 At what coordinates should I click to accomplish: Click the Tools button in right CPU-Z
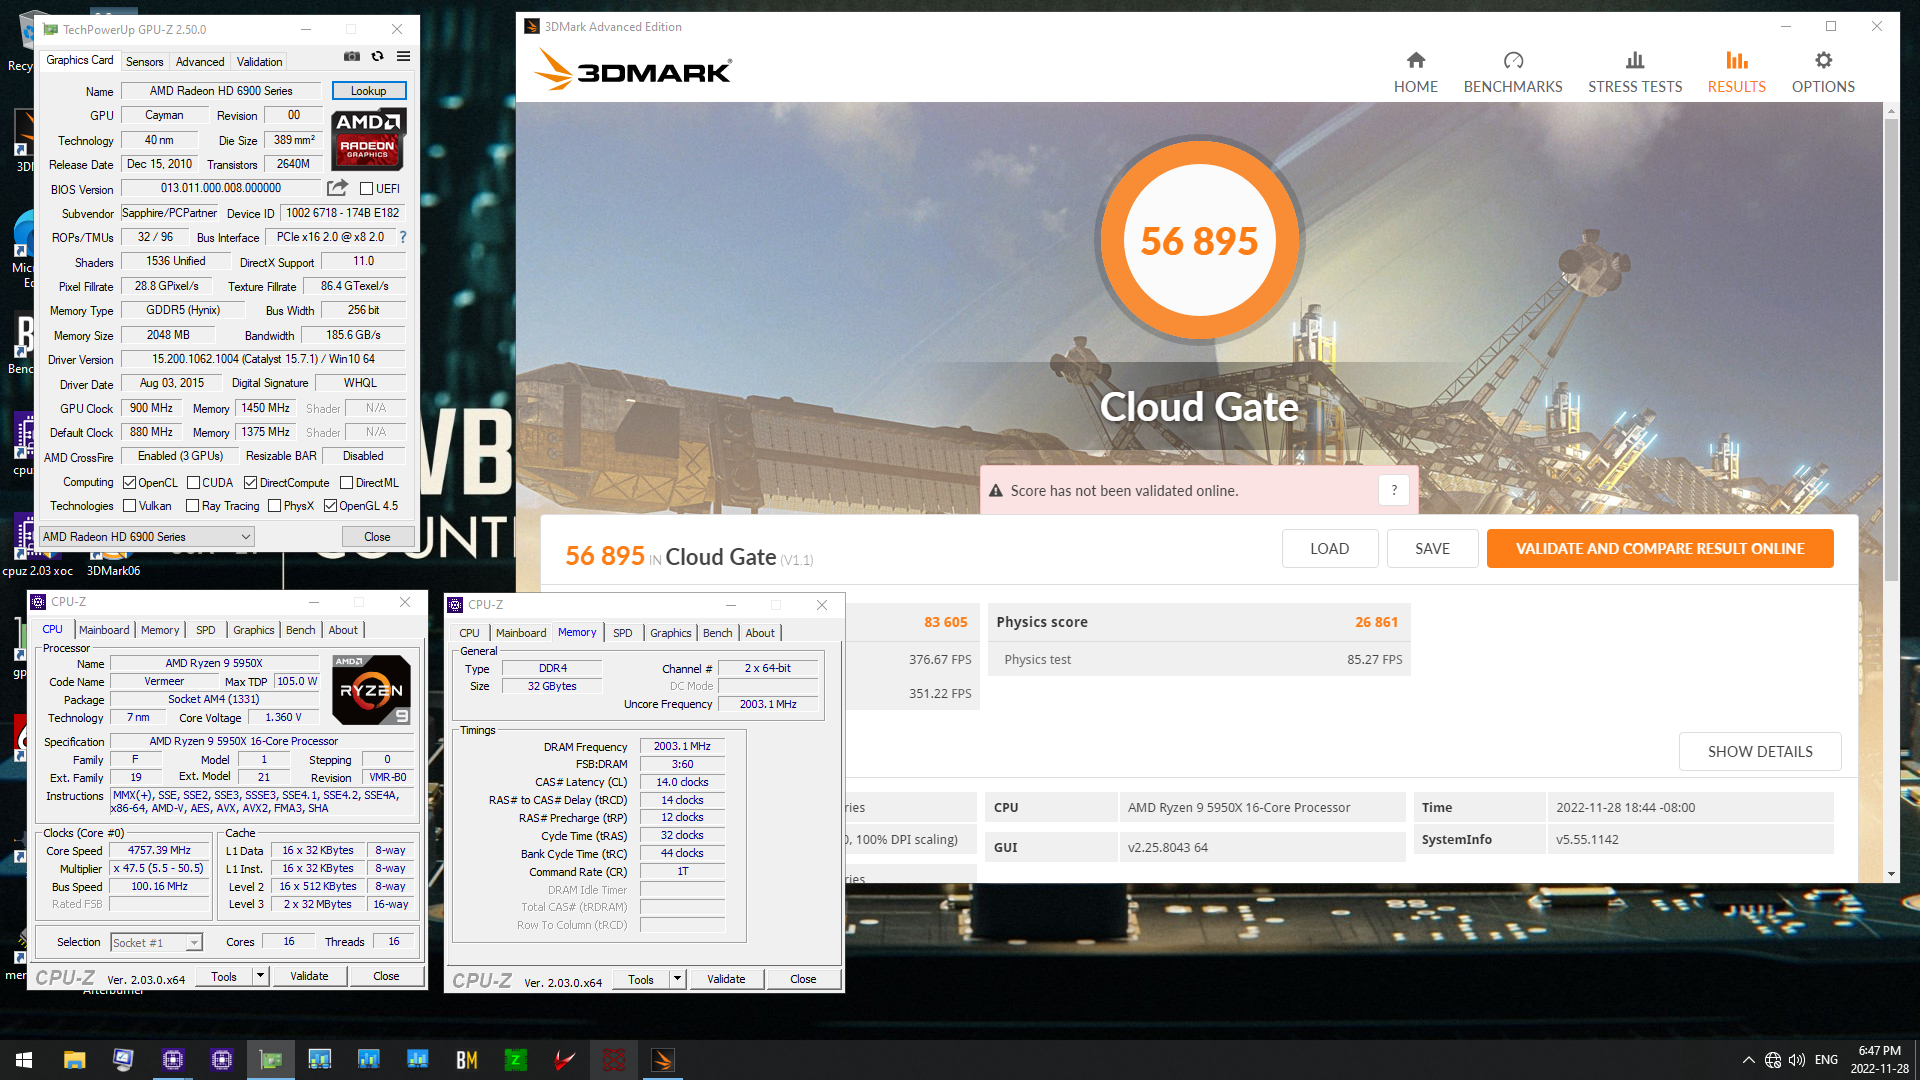(x=641, y=979)
